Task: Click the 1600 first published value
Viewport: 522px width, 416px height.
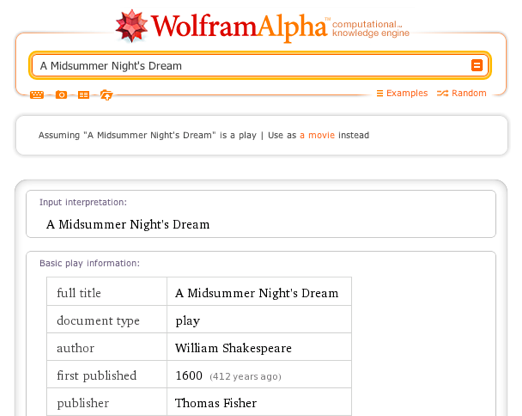Action: 189,376
